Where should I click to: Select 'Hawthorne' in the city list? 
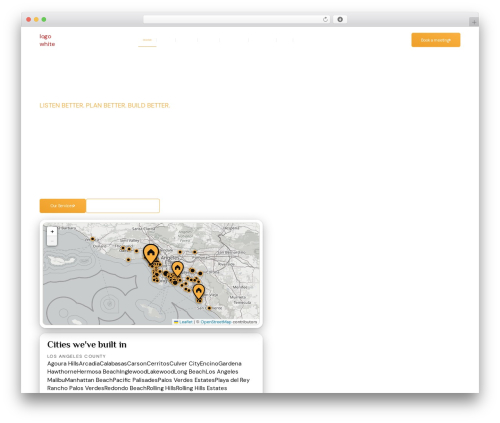coord(62,372)
